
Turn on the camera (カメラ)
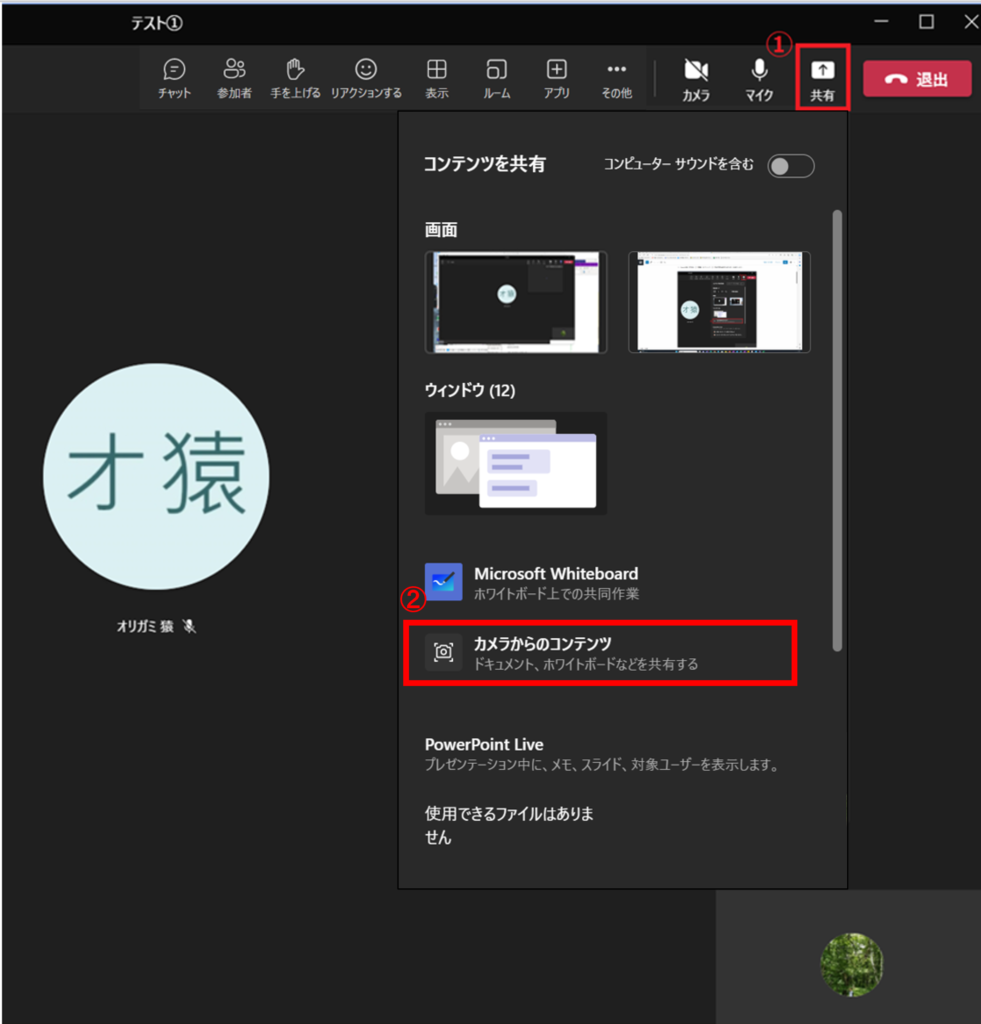tap(696, 79)
